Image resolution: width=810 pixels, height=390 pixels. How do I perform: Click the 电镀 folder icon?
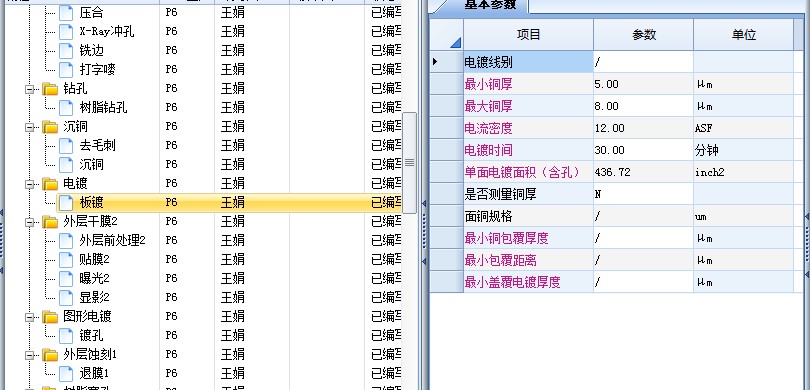tap(50, 183)
